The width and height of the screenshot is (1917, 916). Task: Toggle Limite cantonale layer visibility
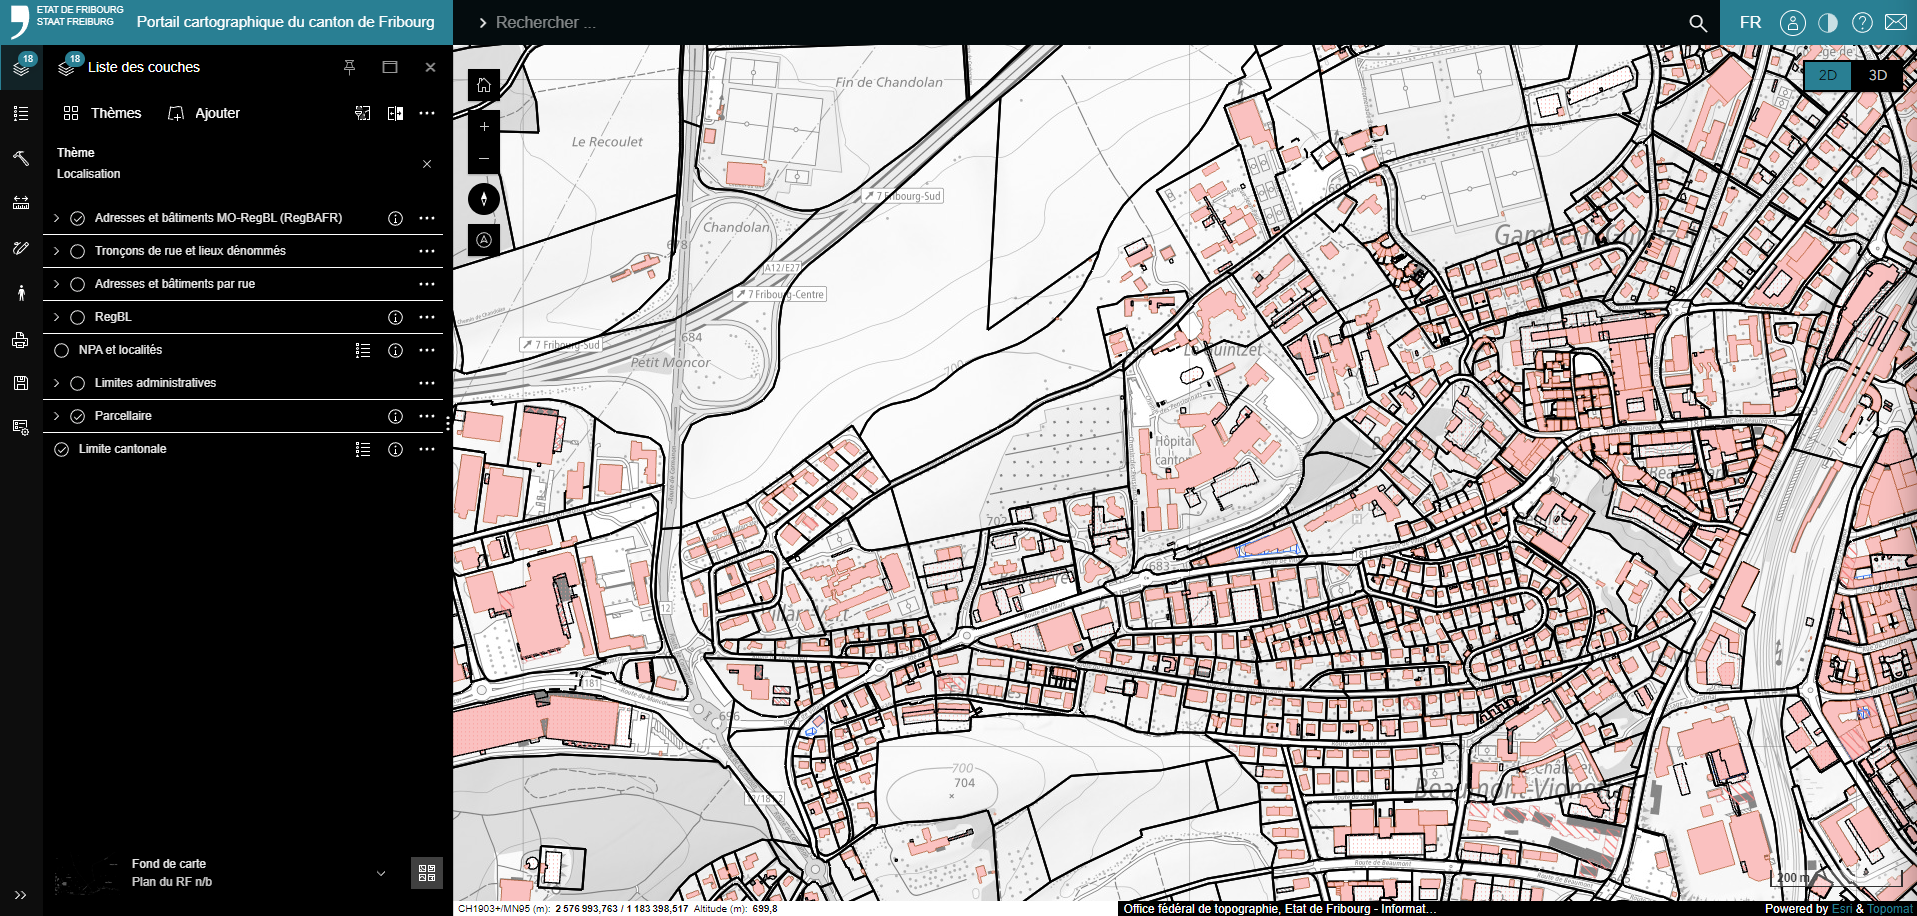pyautogui.click(x=61, y=449)
